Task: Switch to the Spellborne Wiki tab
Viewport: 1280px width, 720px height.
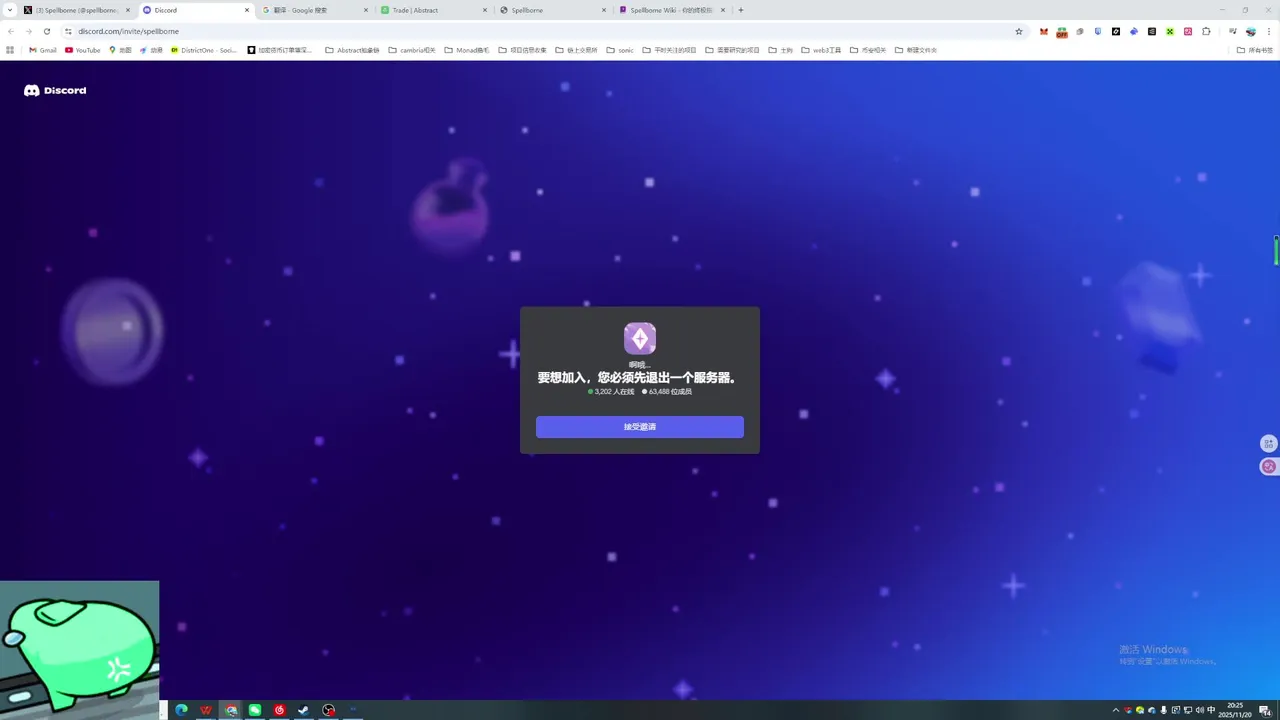Action: tap(672, 10)
